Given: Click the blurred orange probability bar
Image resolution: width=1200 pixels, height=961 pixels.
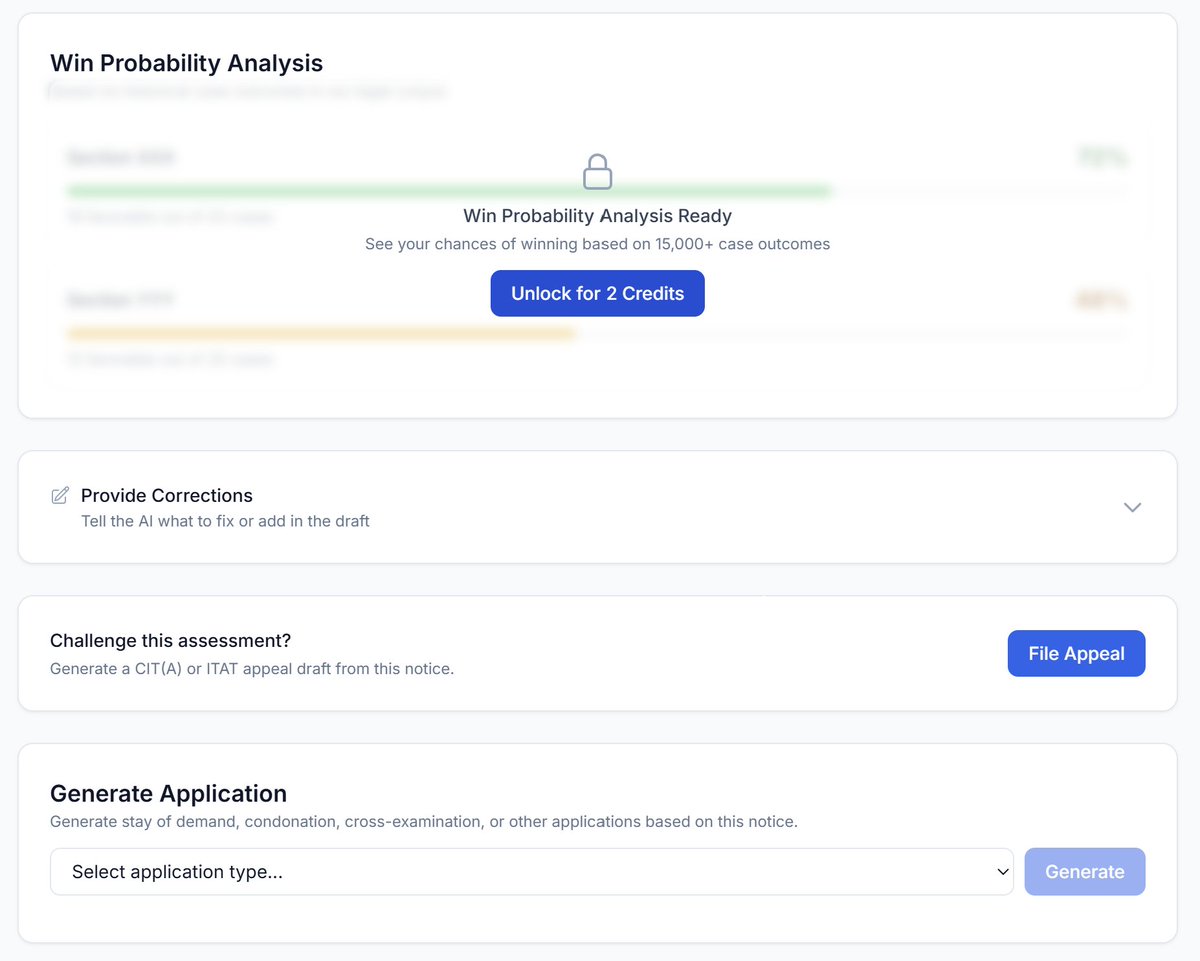Looking at the screenshot, I should 321,333.
